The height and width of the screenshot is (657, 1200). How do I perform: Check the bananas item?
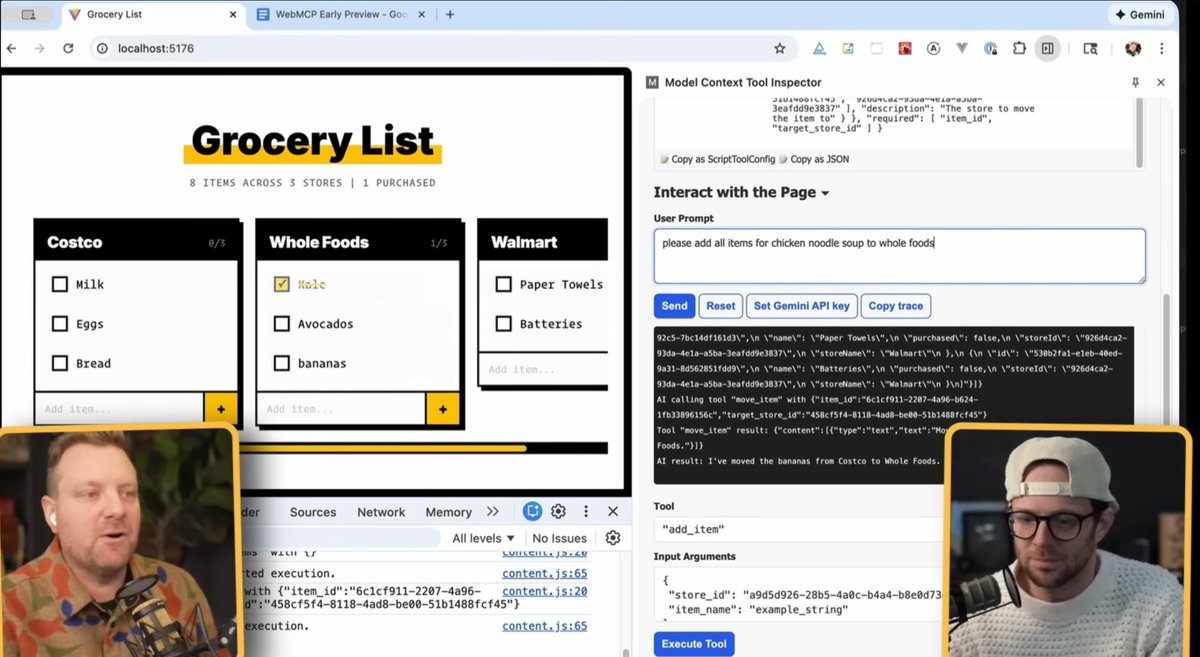click(x=282, y=363)
